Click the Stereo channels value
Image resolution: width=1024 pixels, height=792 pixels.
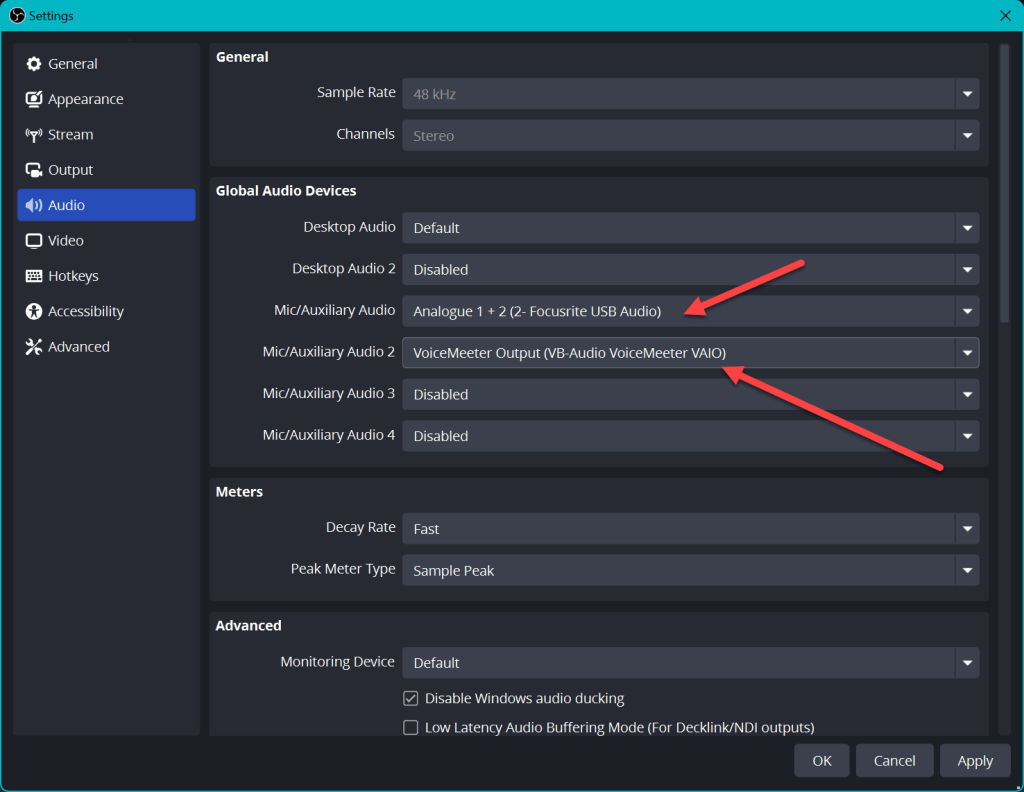click(433, 136)
